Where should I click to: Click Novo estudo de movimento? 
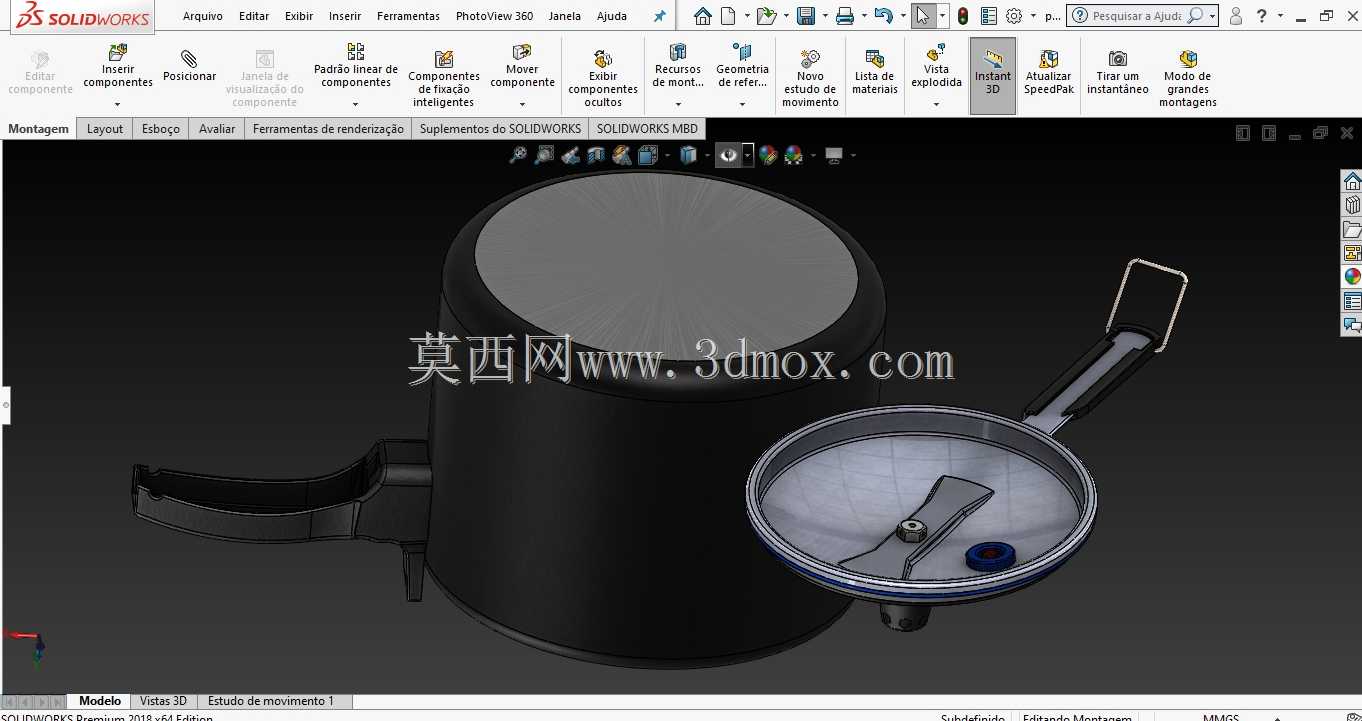coord(810,78)
